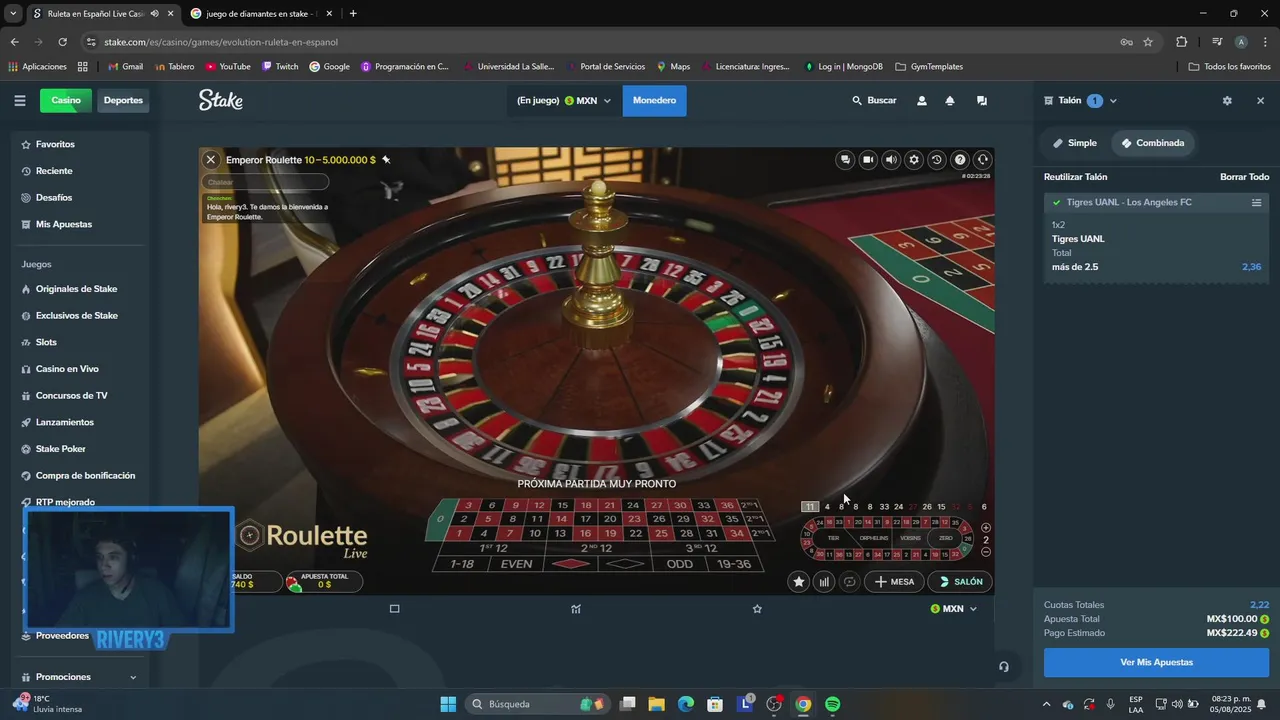Screen dimensions: 1280x720
Task: Open roulette favorite bets star button
Action: tap(798, 581)
